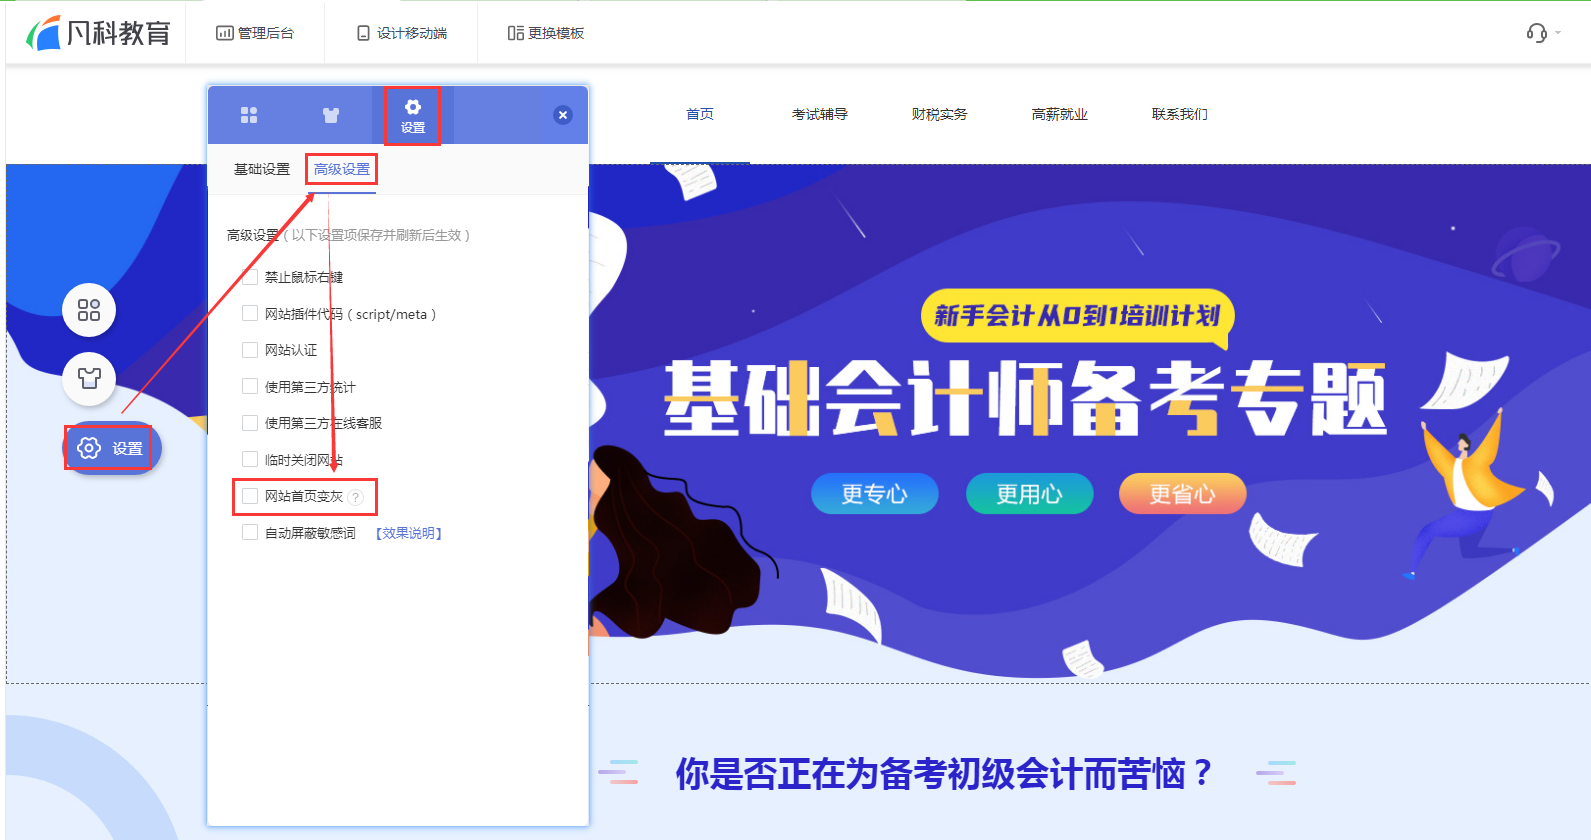Click the 新手会计从0到1培训计划 label

point(1078,316)
